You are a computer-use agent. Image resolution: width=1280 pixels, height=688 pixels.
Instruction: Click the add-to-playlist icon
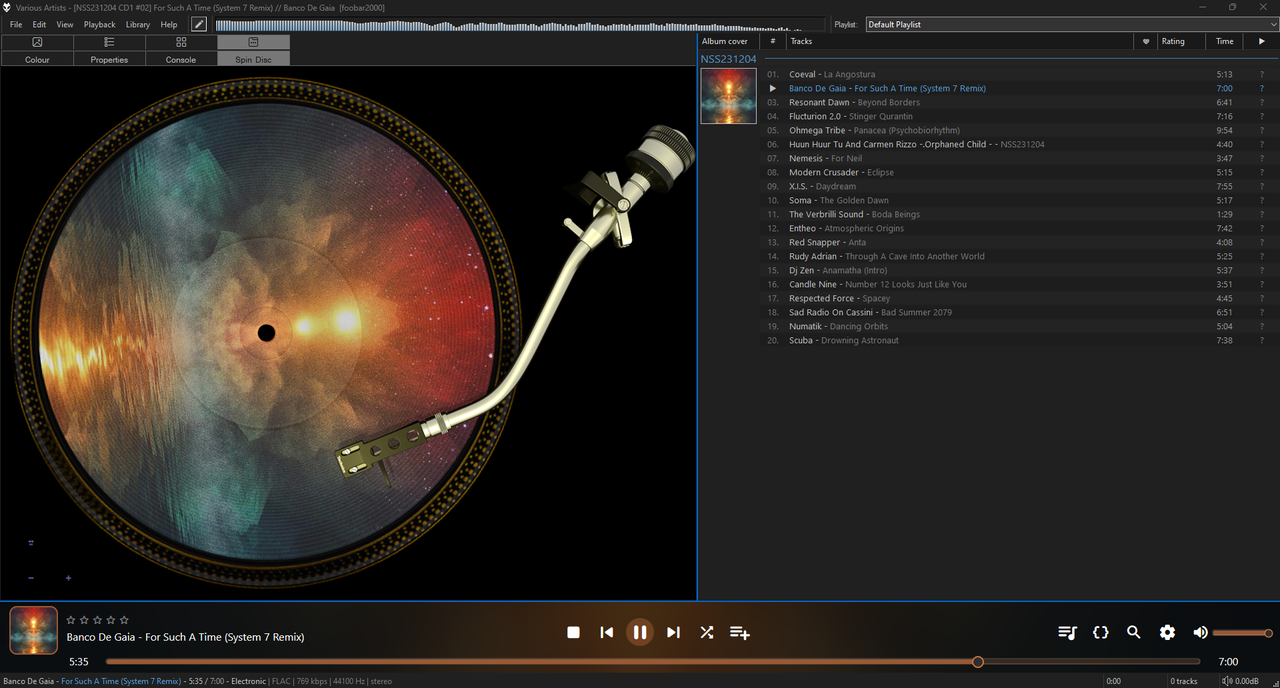pyautogui.click(x=740, y=632)
